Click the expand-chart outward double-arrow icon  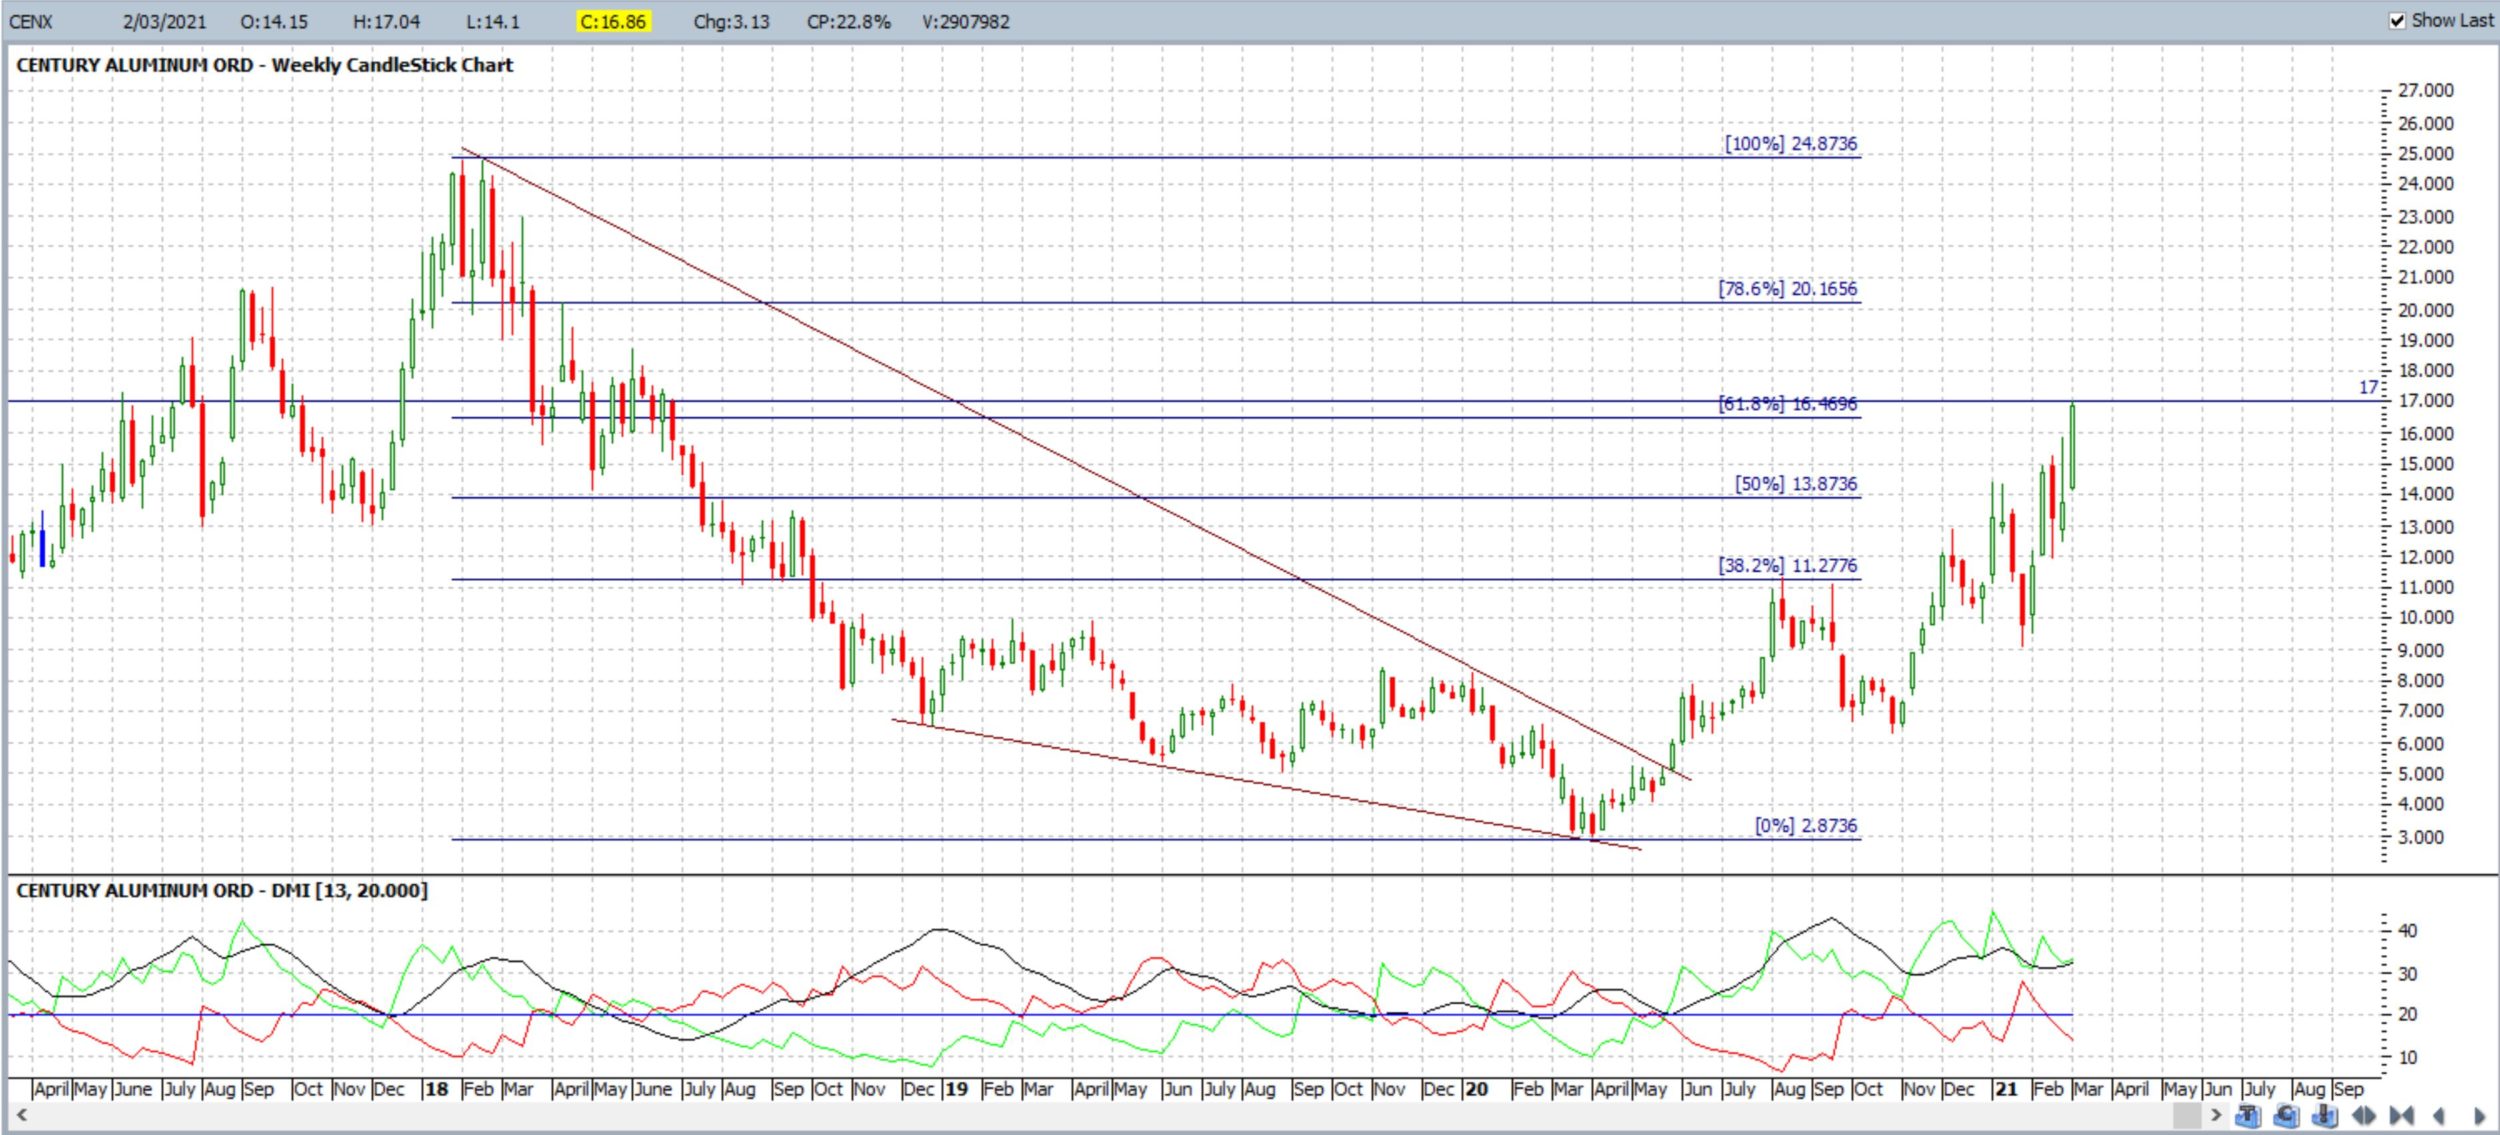[2364, 1115]
